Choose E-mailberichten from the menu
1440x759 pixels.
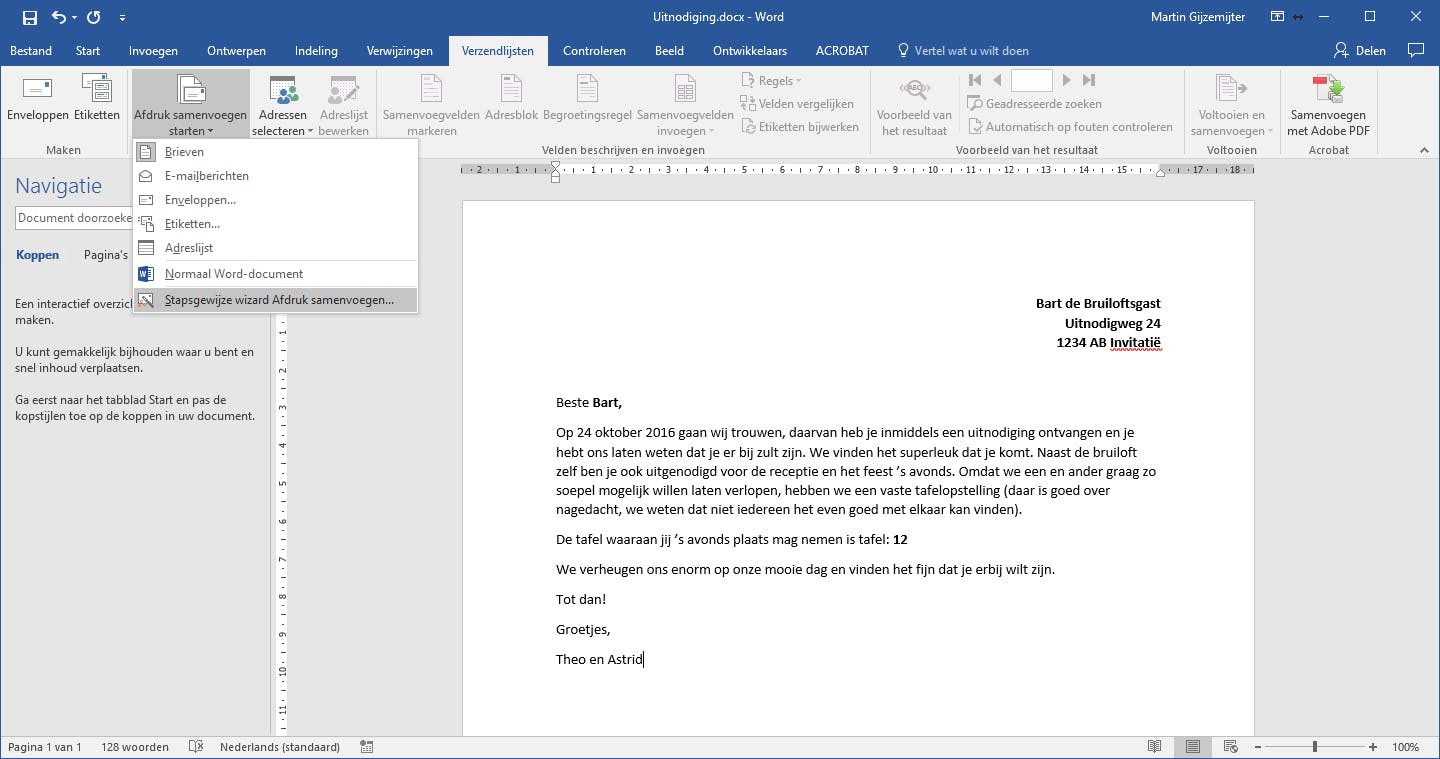click(275, 176)
